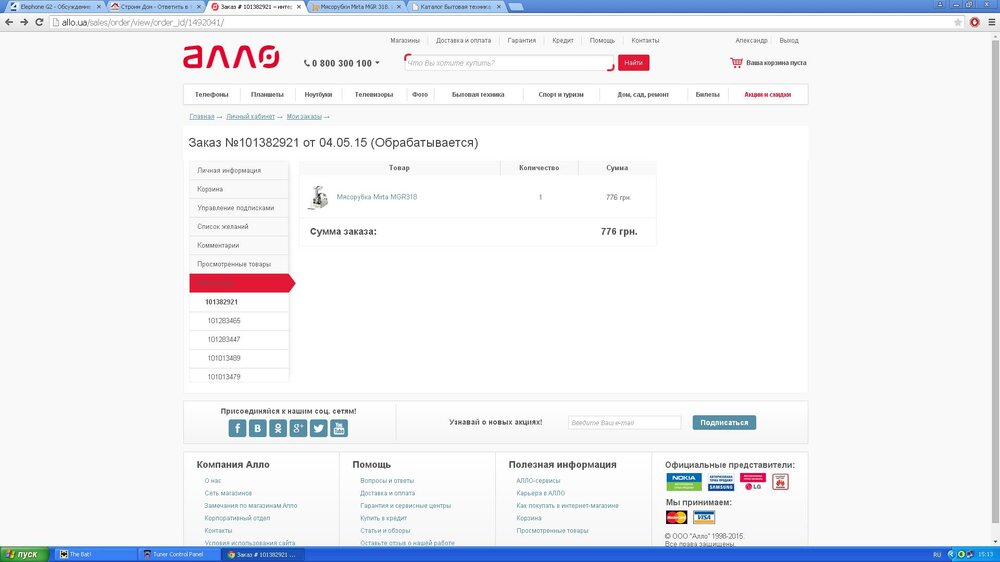The image size is (1000, 562).
Task: Open the Сеть магазинов footer link
Action: tap(228, 493)
